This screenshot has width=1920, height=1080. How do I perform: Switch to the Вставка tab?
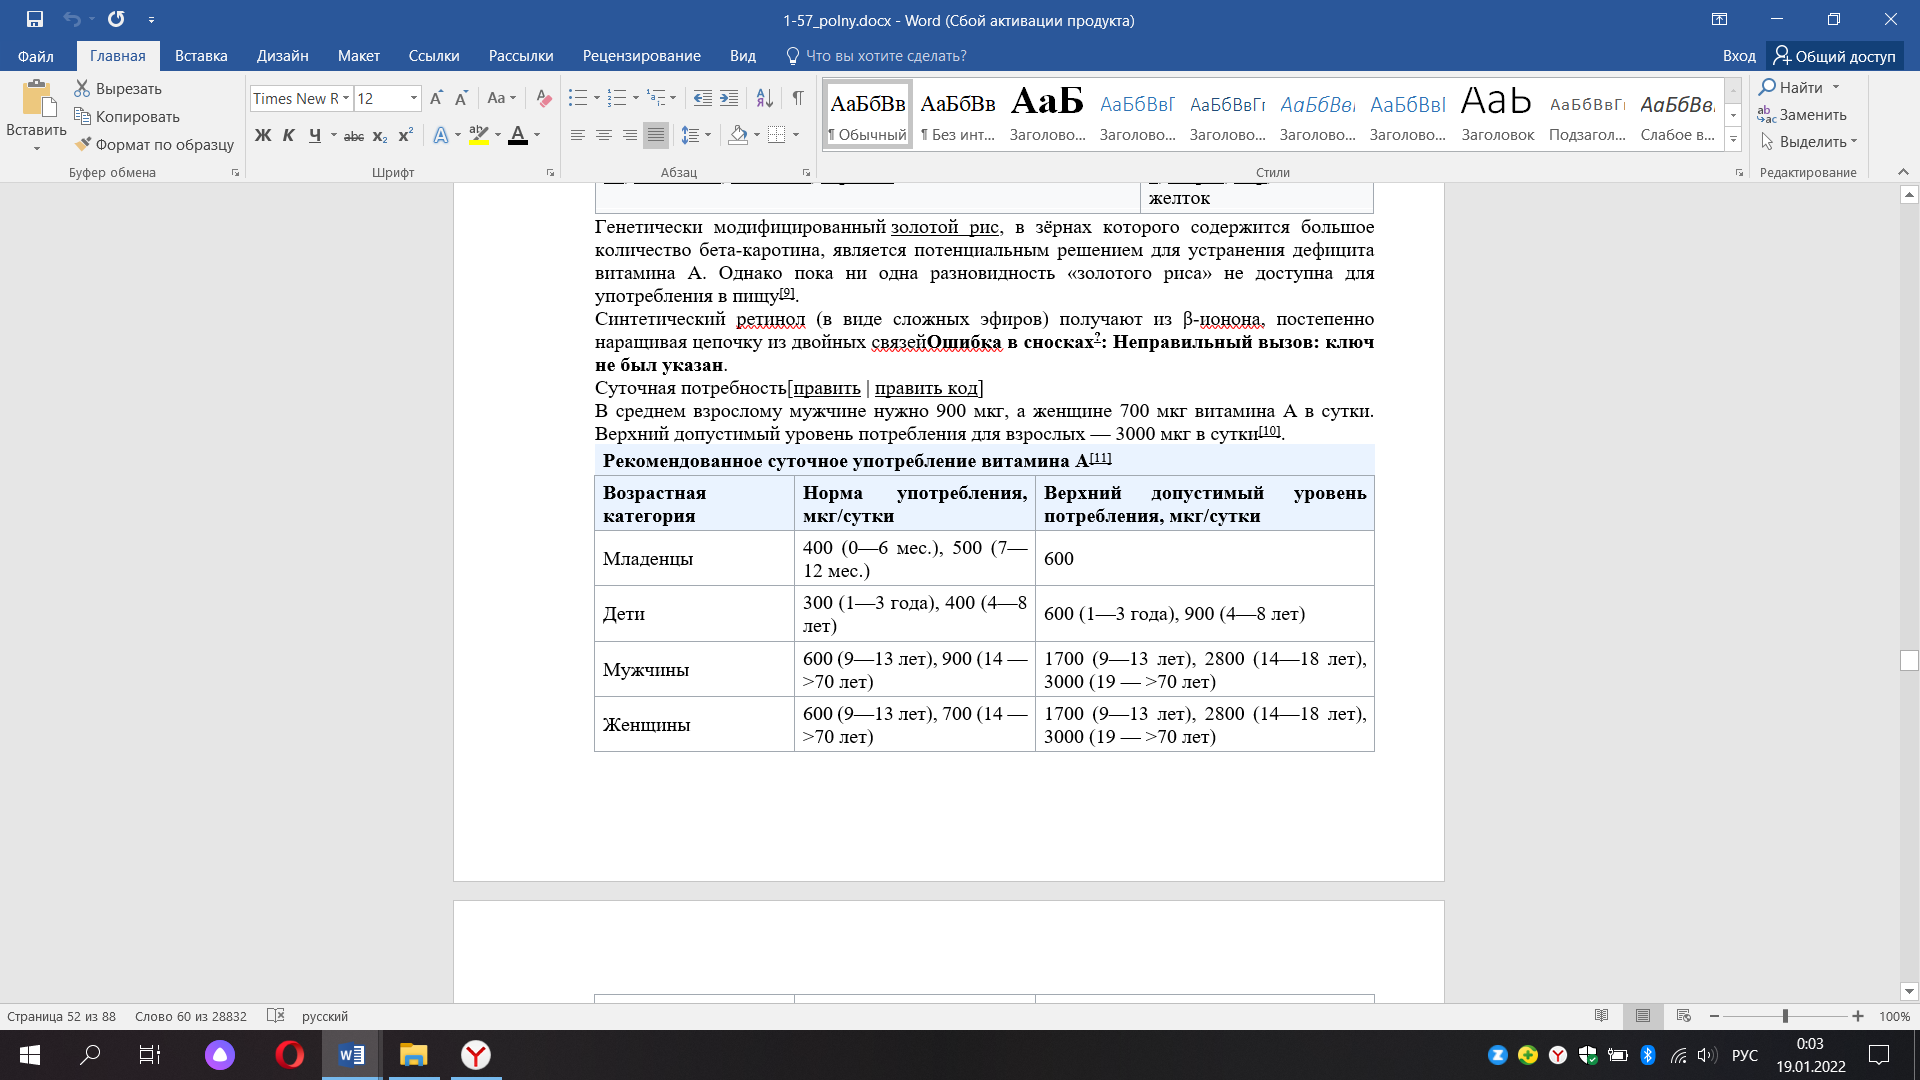(x=201, y=56)
